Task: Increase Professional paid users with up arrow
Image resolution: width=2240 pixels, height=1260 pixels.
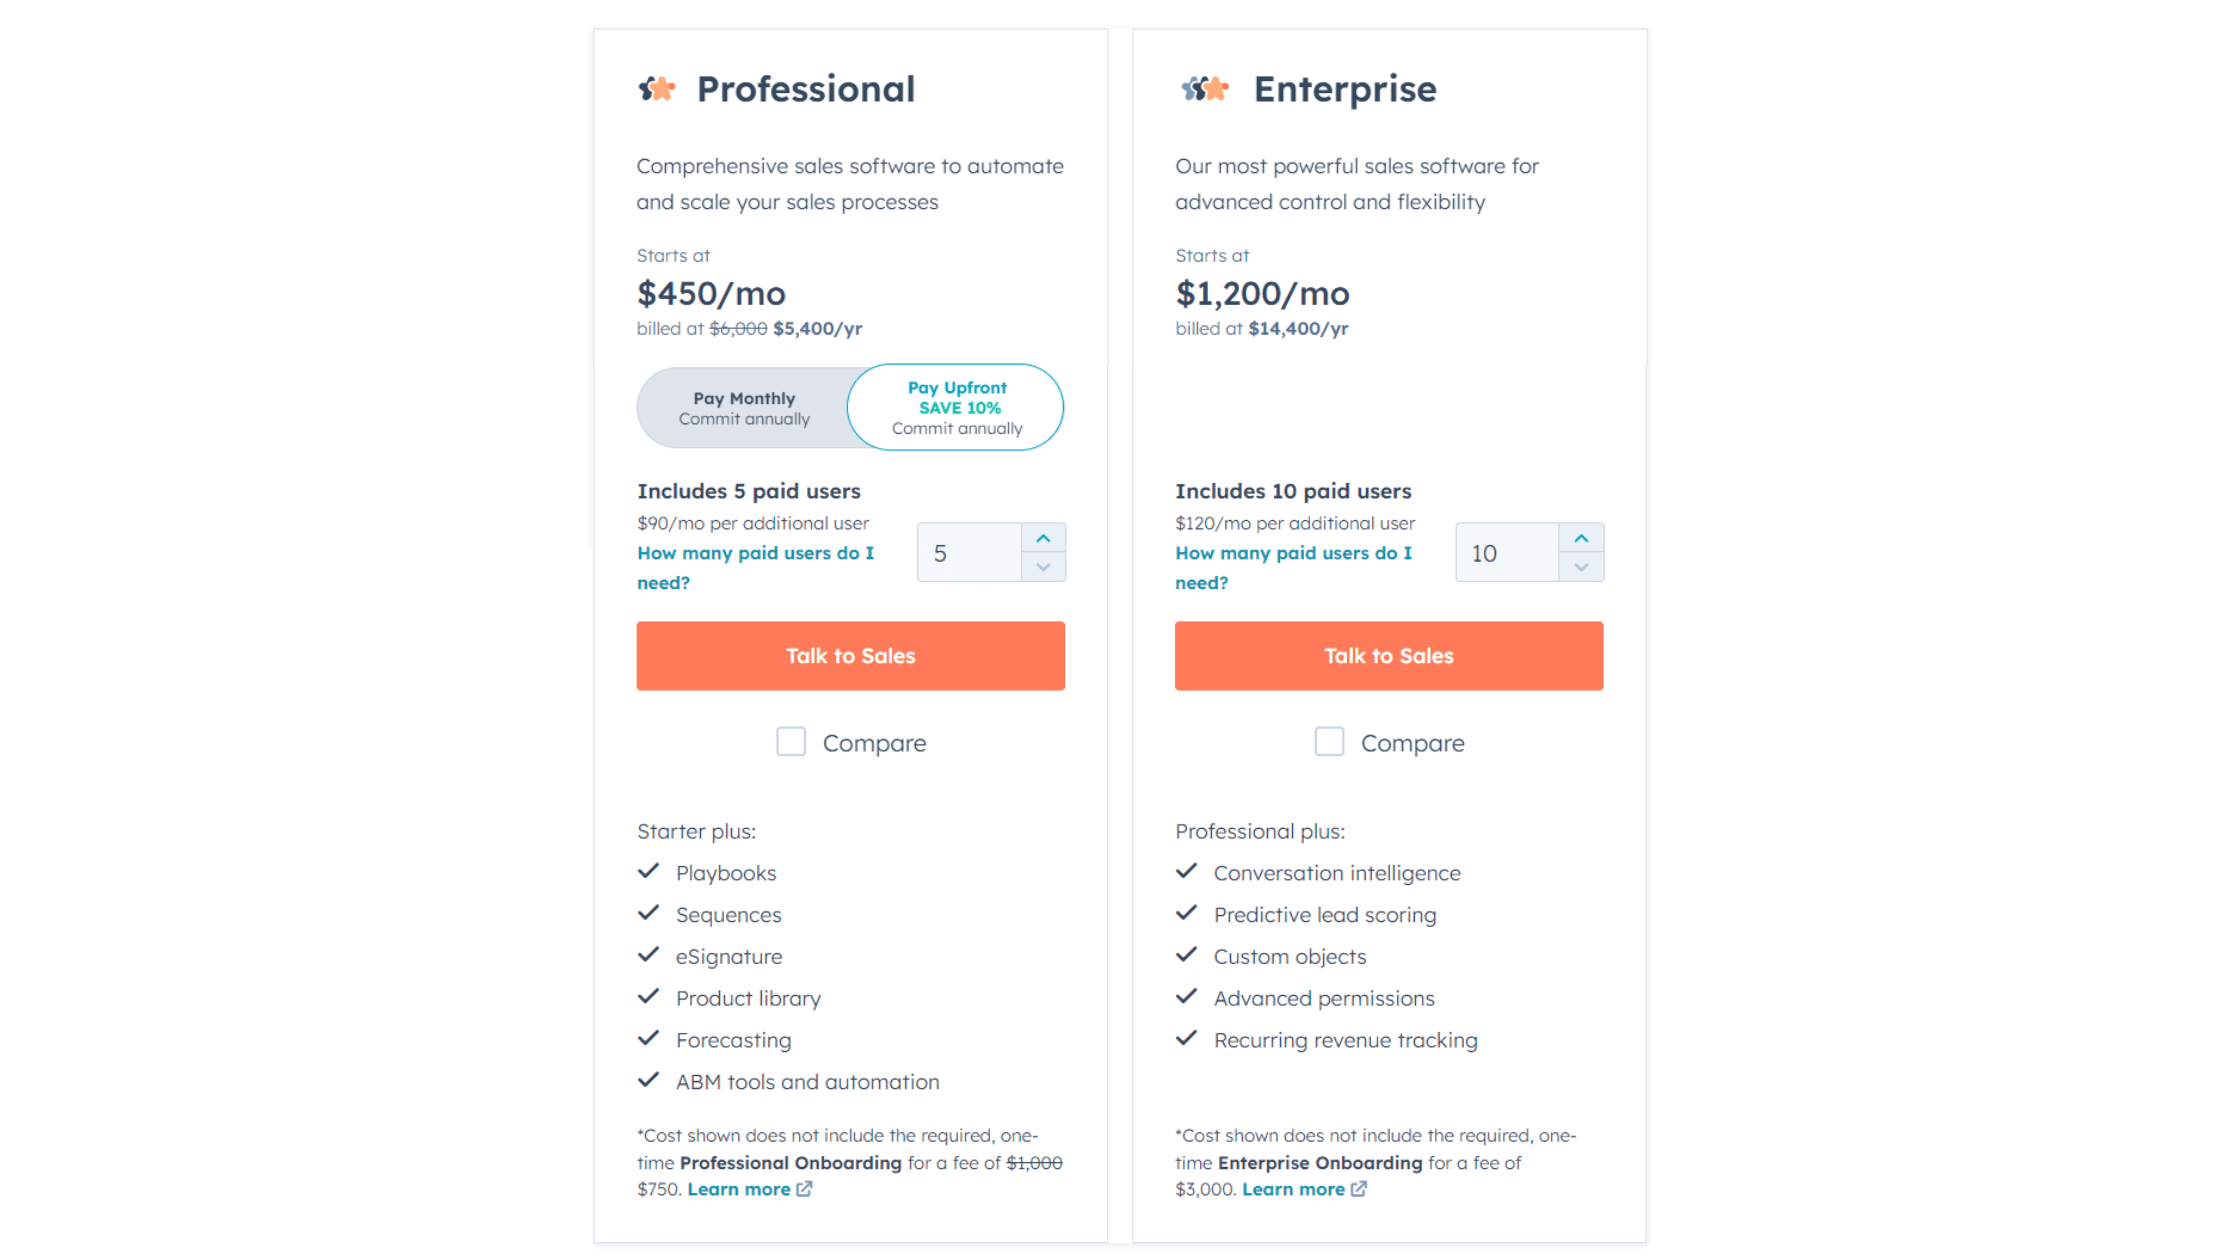Action: 1043,538
